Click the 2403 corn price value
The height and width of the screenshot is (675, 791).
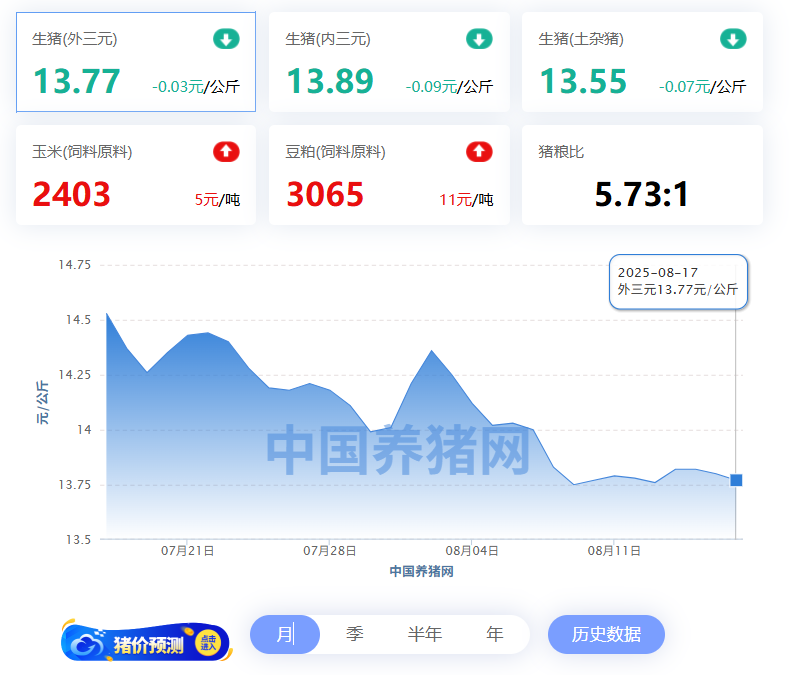[72, 194]
